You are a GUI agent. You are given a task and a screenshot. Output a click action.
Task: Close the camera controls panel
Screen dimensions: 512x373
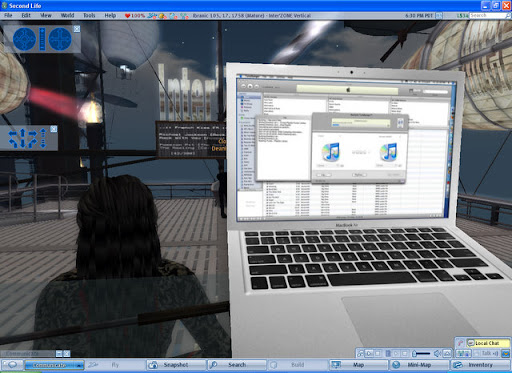[x=77, y=29]
